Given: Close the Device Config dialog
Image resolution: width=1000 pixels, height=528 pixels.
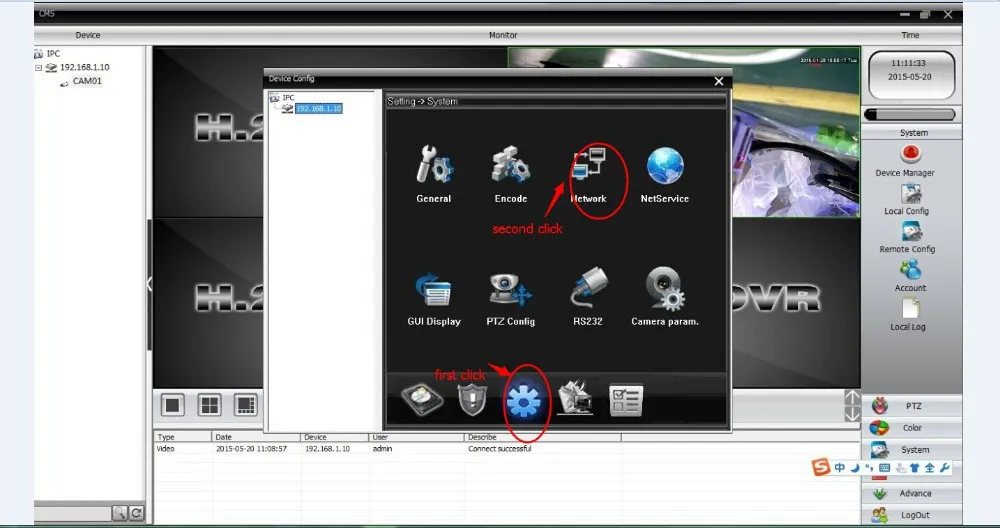Looking at the screenshot, I should pos(719,81).
